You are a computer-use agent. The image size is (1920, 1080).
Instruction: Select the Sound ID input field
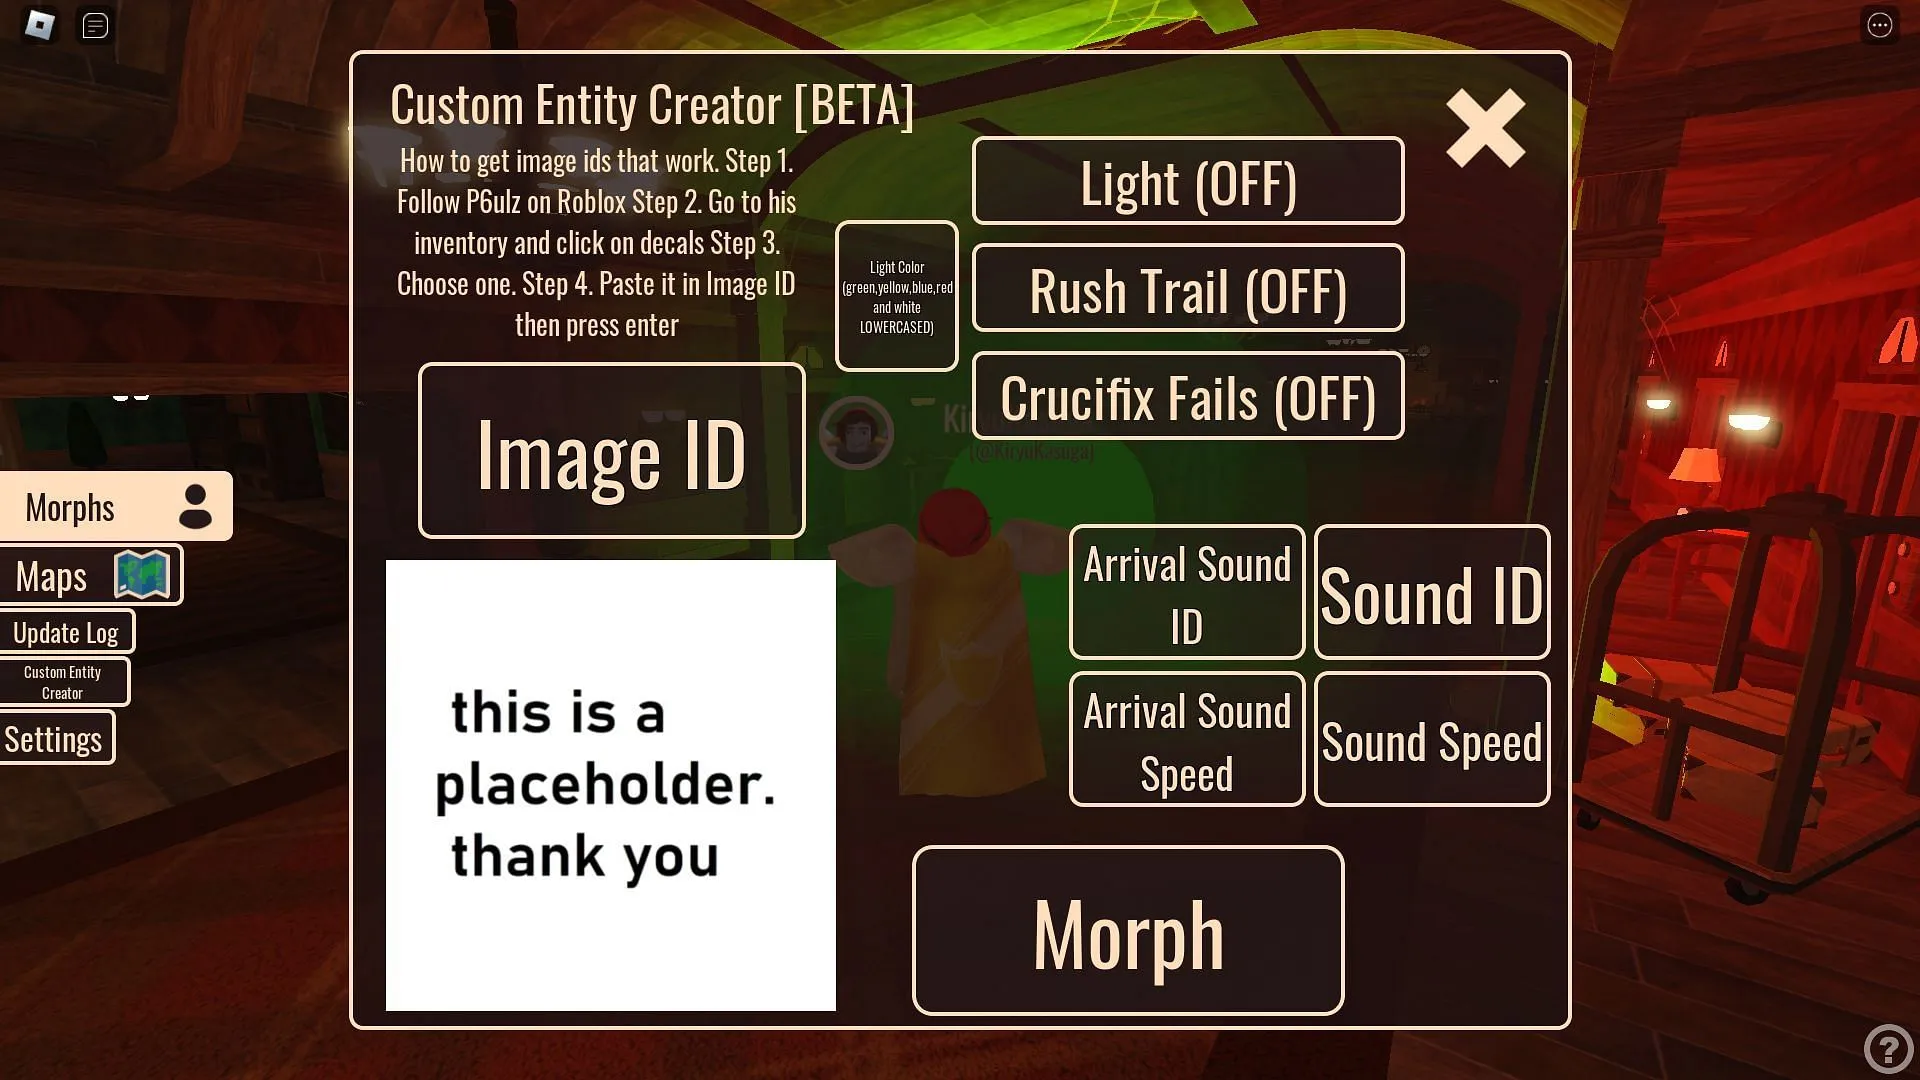tap(1432, 593)
